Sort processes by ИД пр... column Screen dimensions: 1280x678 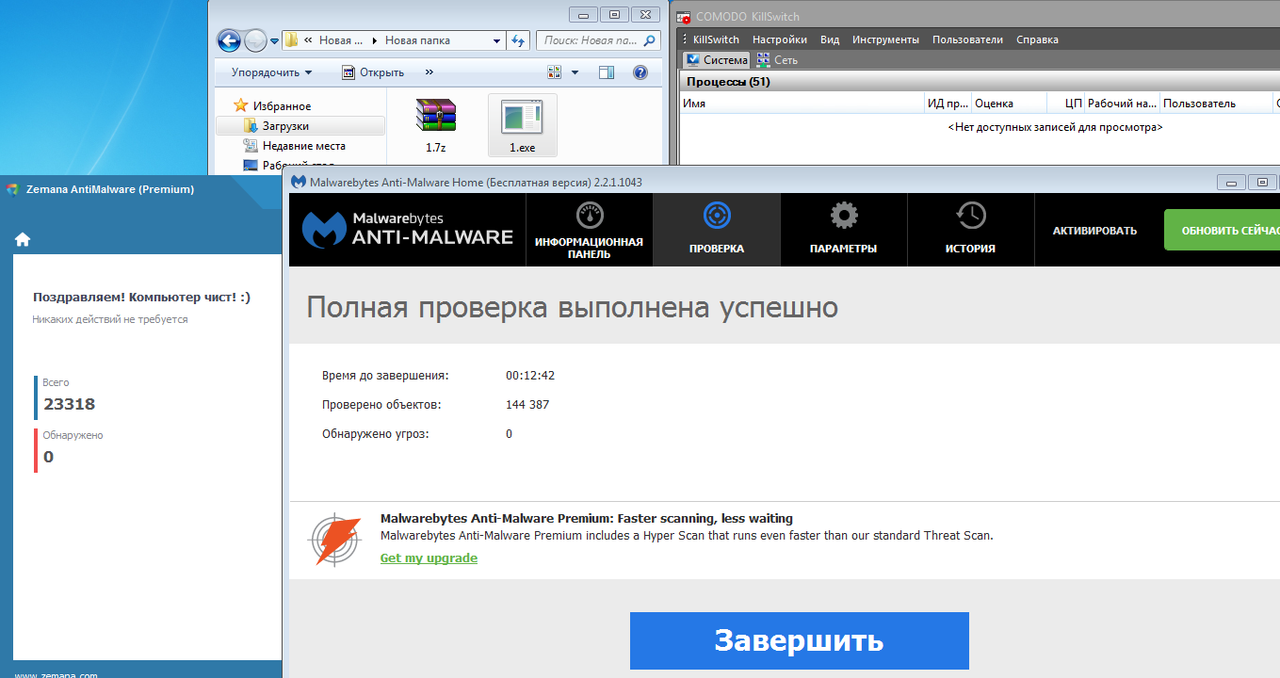point(946,103)
